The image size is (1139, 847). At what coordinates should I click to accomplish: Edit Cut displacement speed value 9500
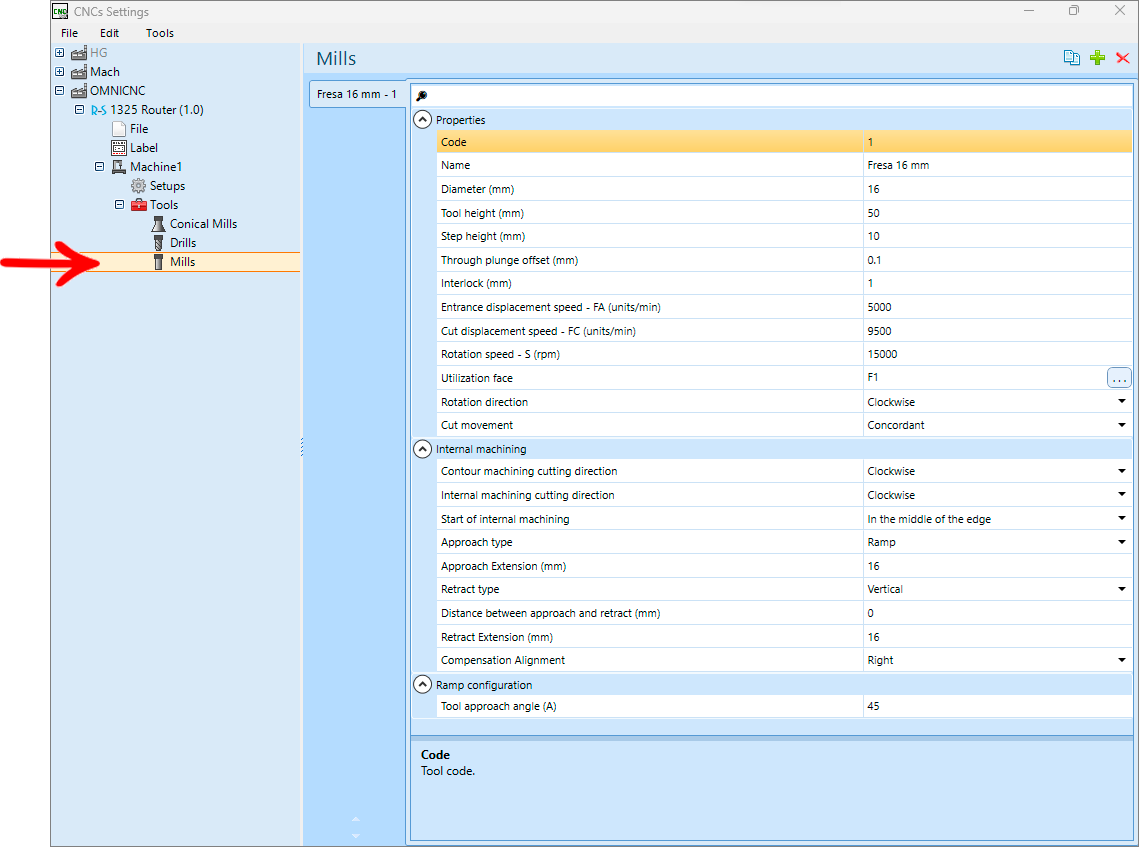pos(997,331)
